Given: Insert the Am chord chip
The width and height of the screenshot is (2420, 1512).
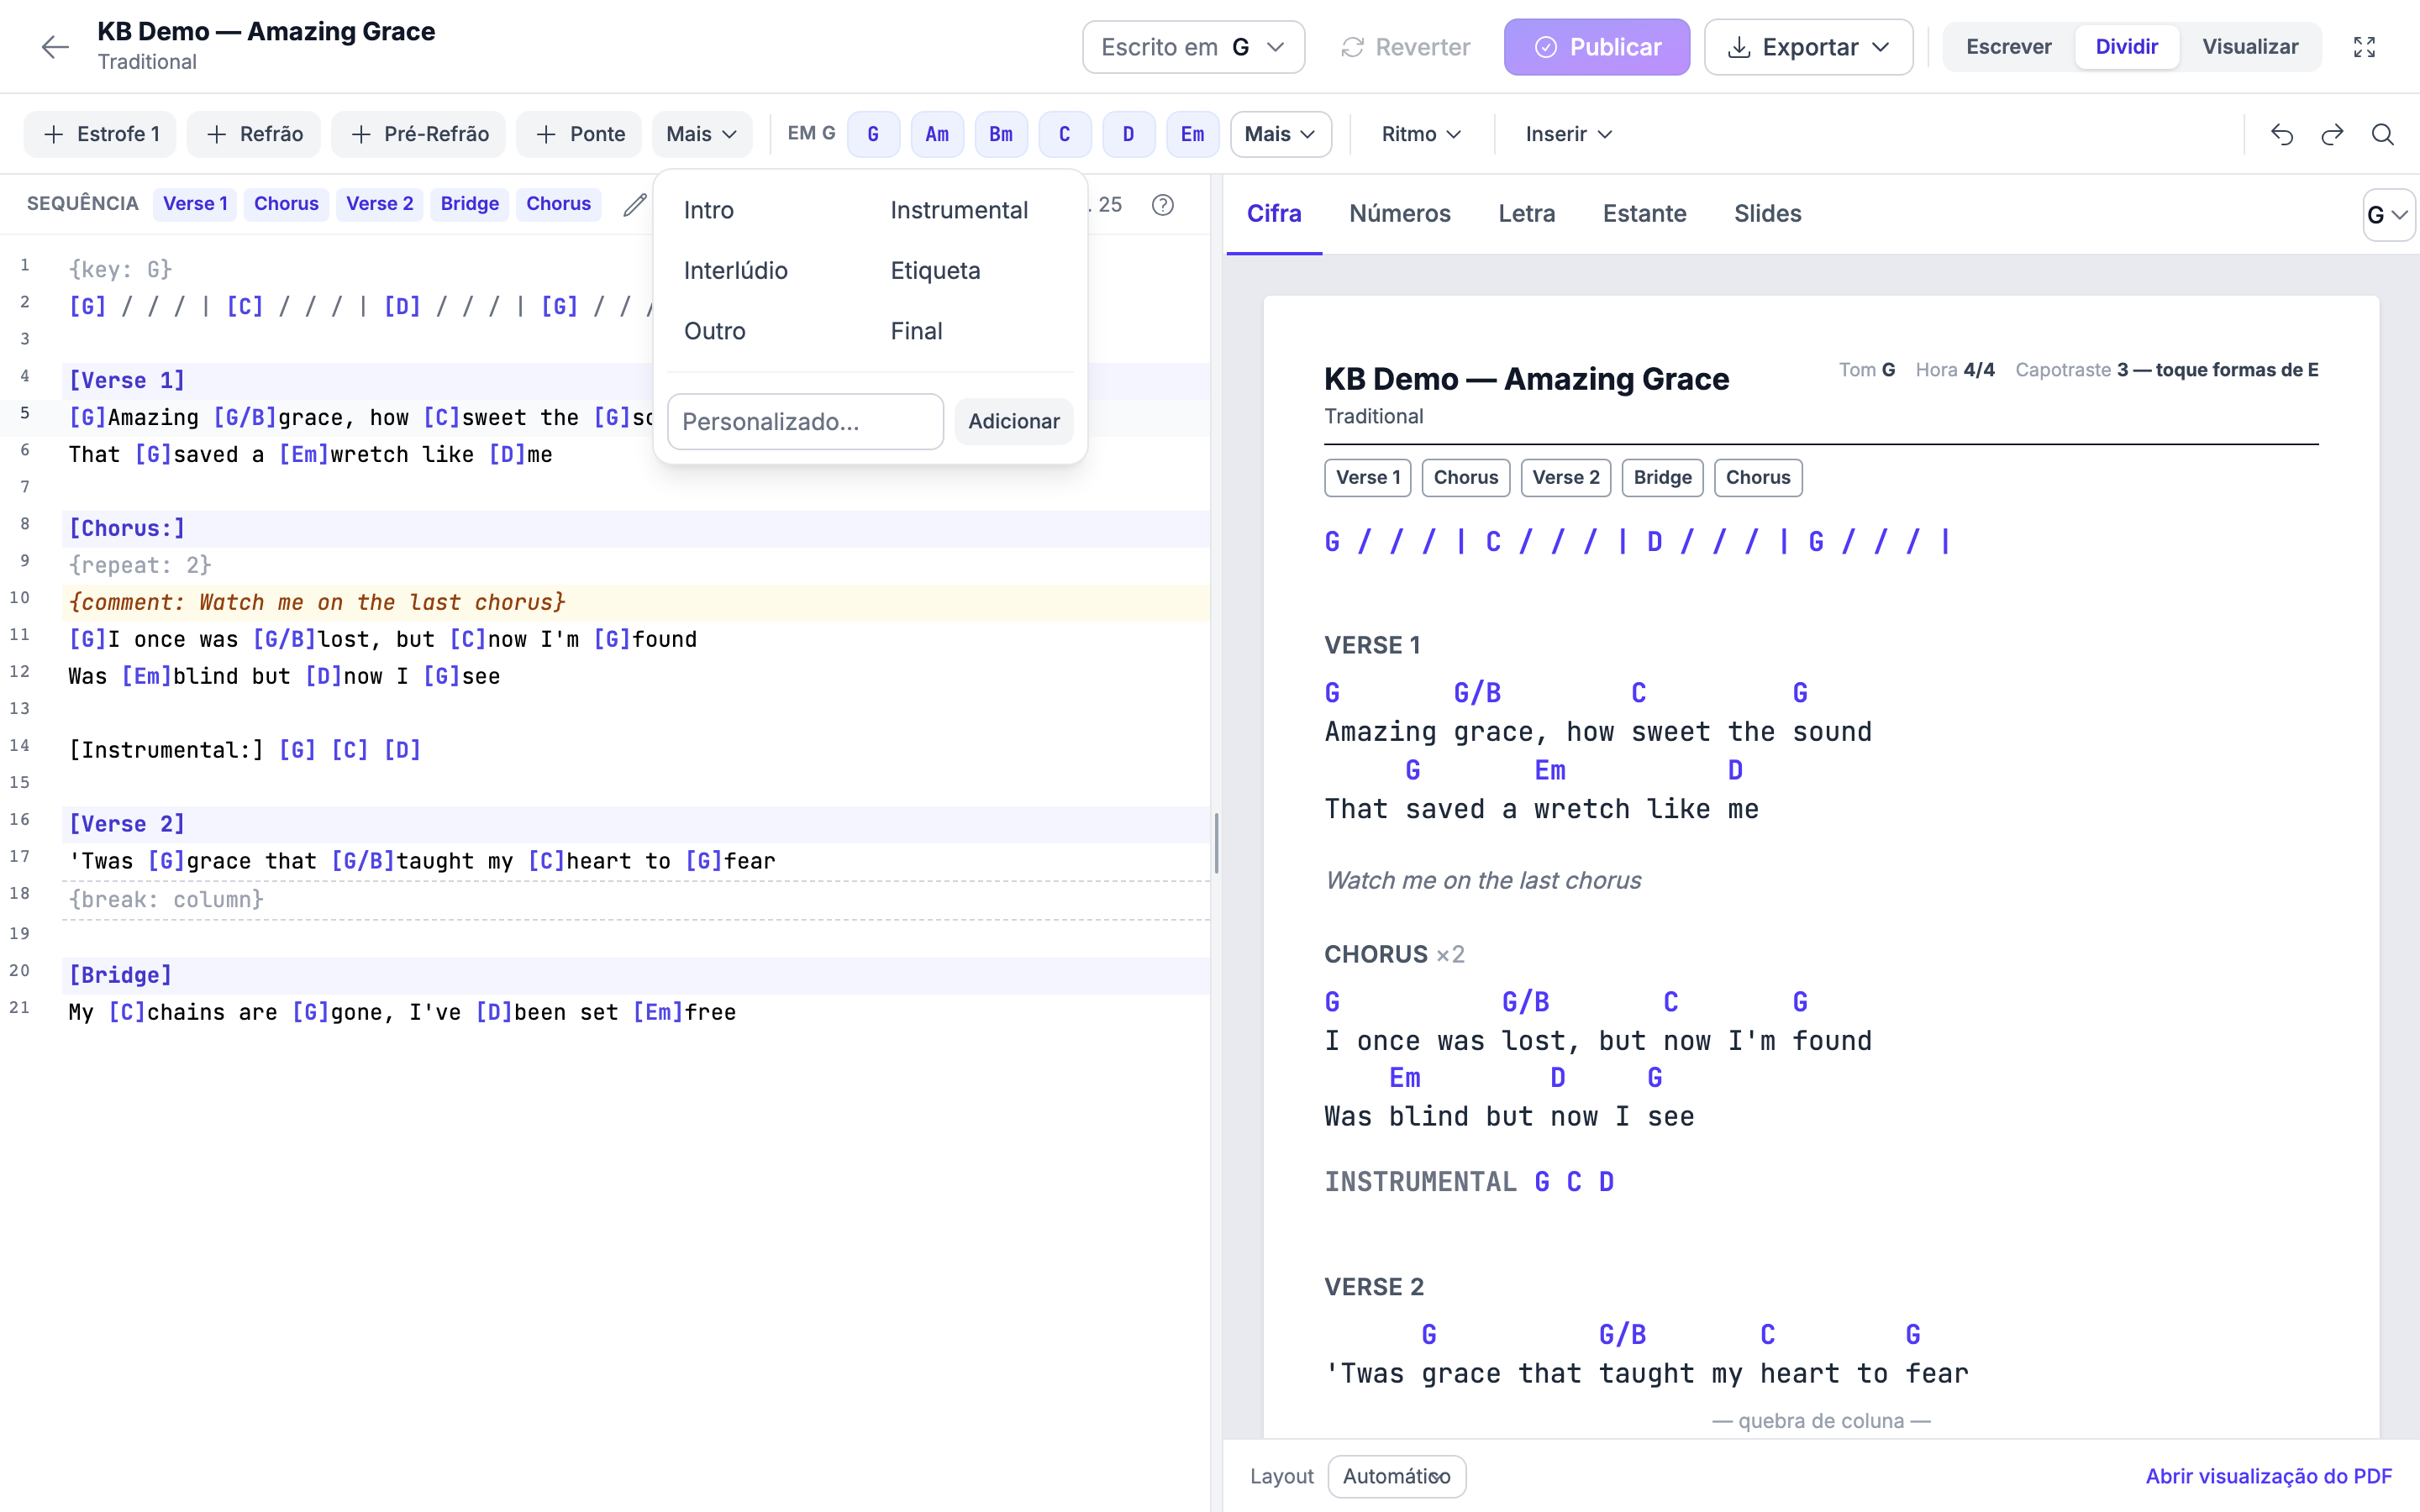Looking at the screenshot, I should tap(937, 134).
